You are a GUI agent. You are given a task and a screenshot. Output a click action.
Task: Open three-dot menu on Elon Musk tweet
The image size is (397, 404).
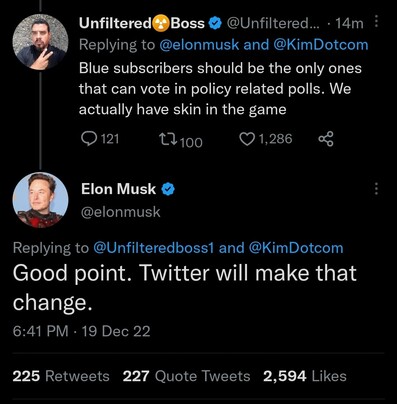(x=376, y=189)
